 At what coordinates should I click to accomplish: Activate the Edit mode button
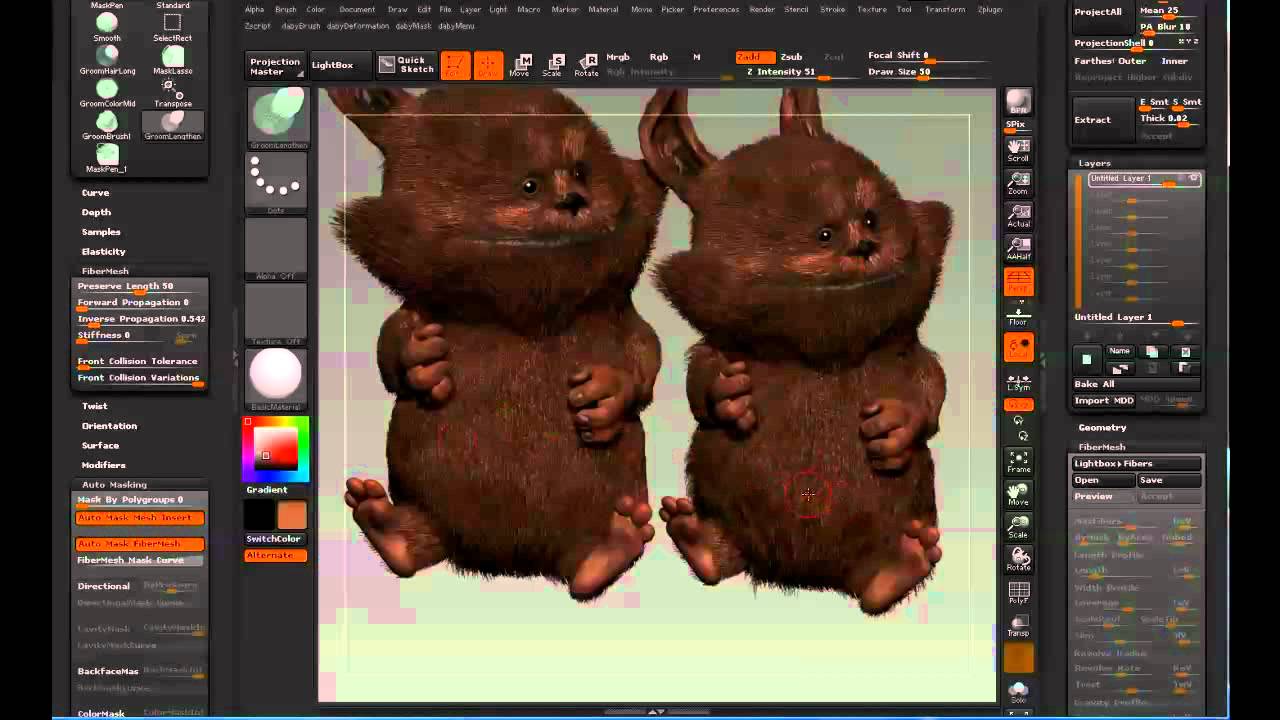[455, 65]
